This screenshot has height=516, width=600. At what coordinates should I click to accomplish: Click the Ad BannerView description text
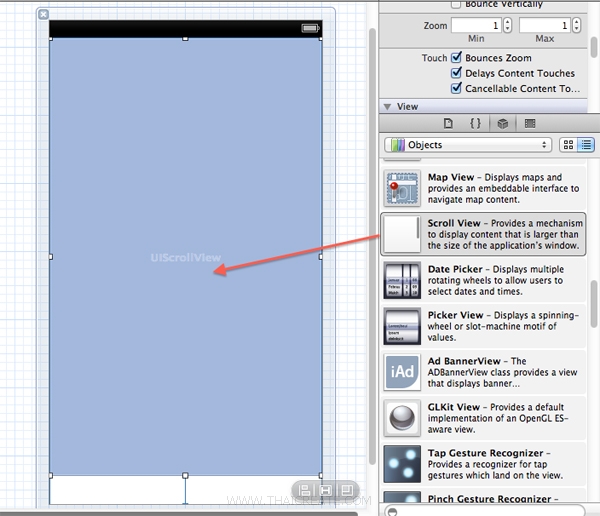point(502,372)
